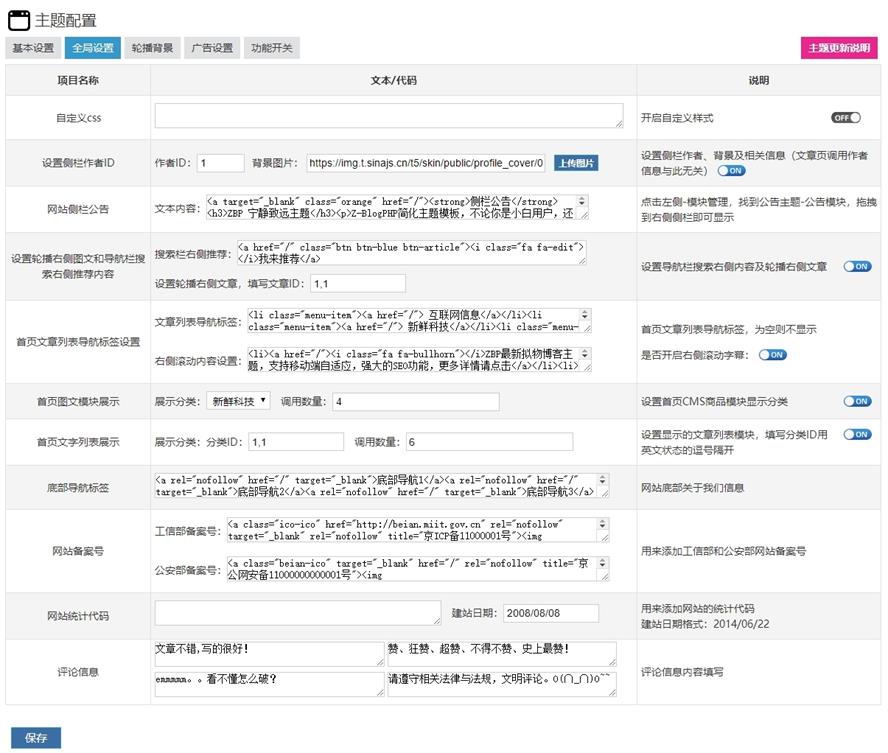Viewport: 888px width, 753px height.
Task: Click the 作者ID input field
Action: 220,163
